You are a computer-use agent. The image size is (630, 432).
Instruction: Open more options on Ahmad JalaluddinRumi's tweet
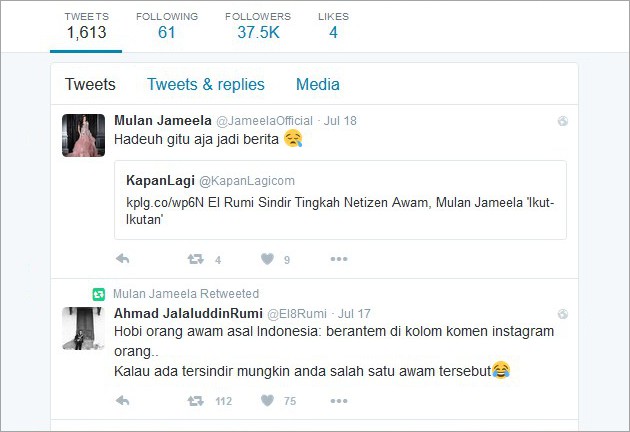[x=339, y=401]
